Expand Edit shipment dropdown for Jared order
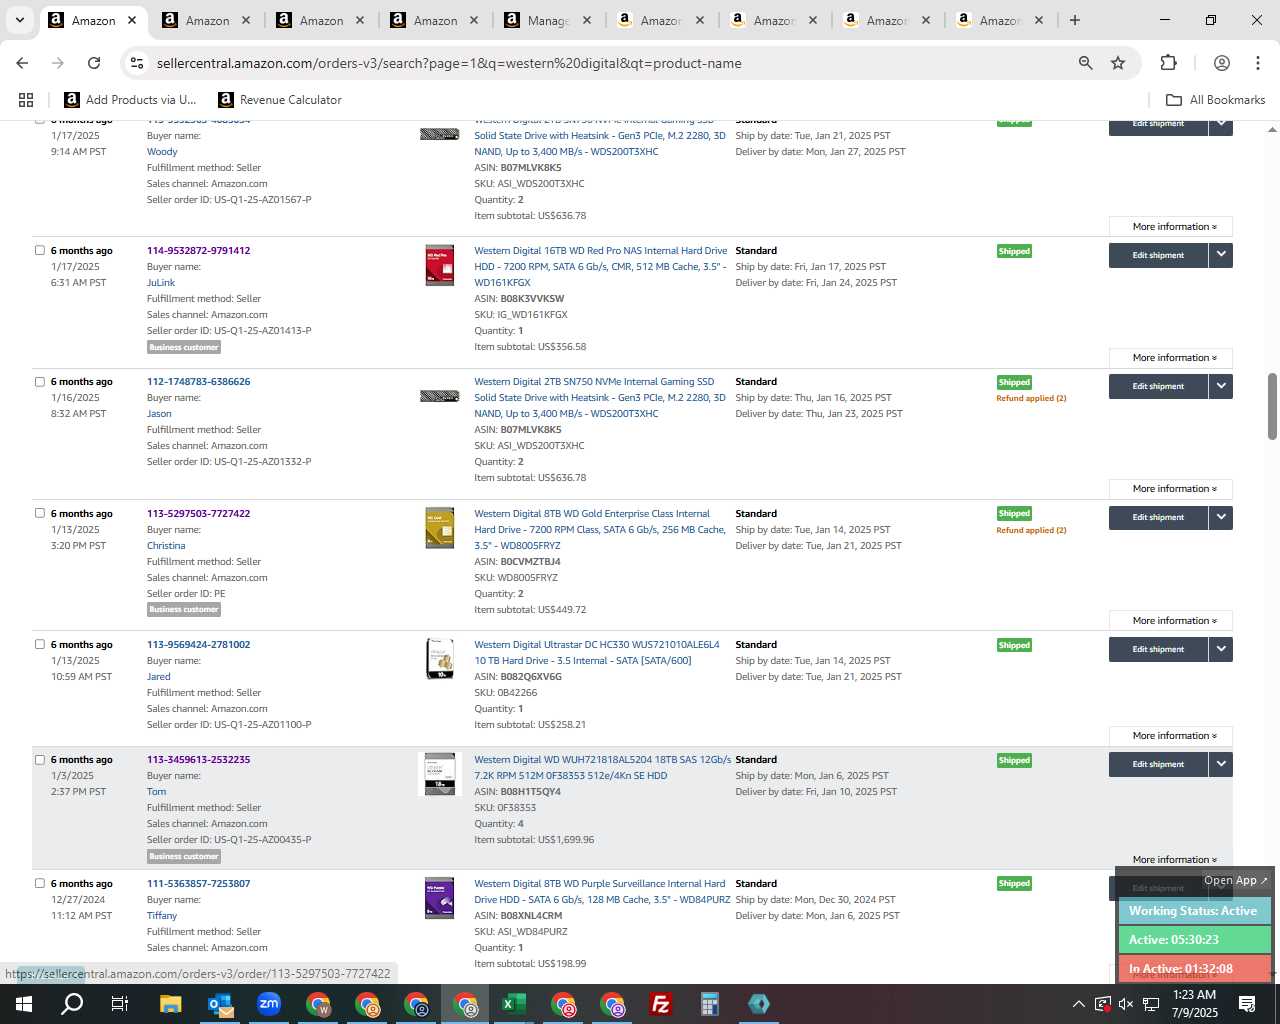 [x=1221, y=649]
